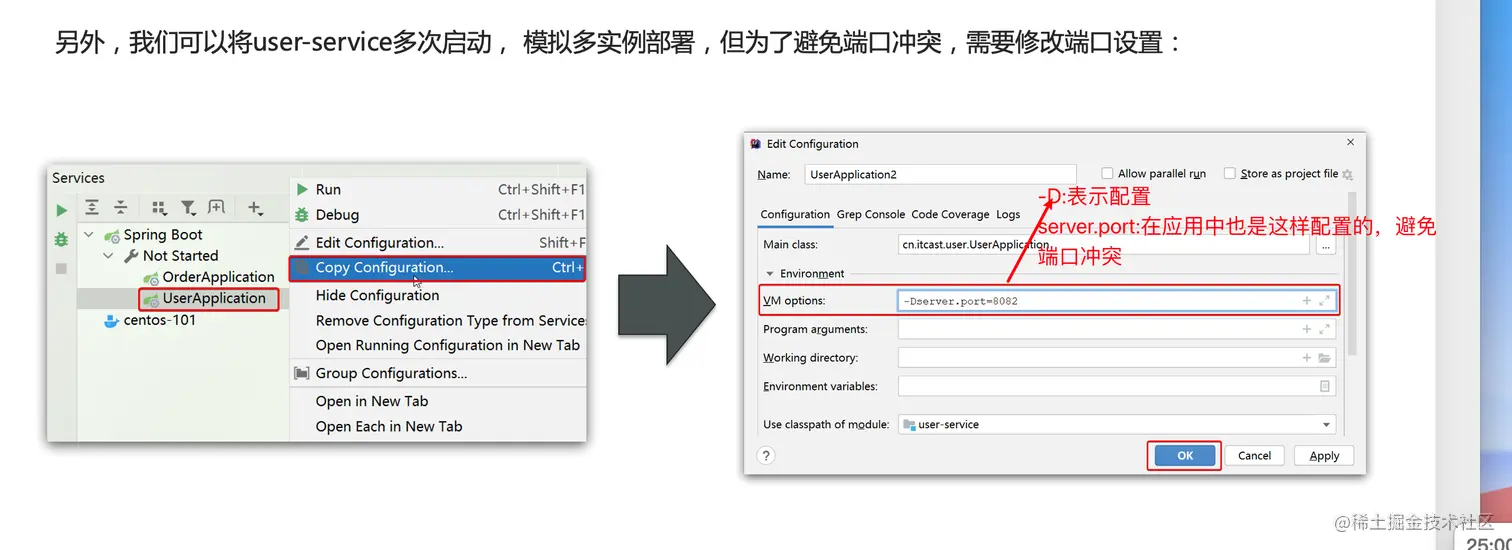
Task: Click the edit icon in Environment variables field
Action: pos(1325,386)
